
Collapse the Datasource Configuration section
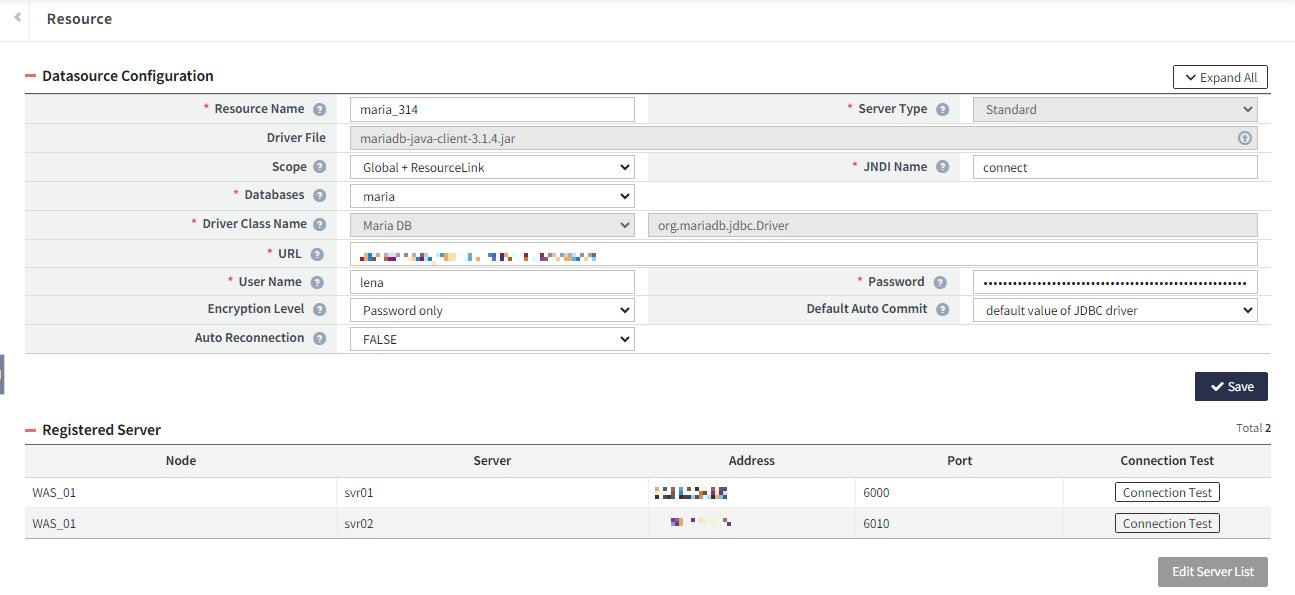click(31, 75)
